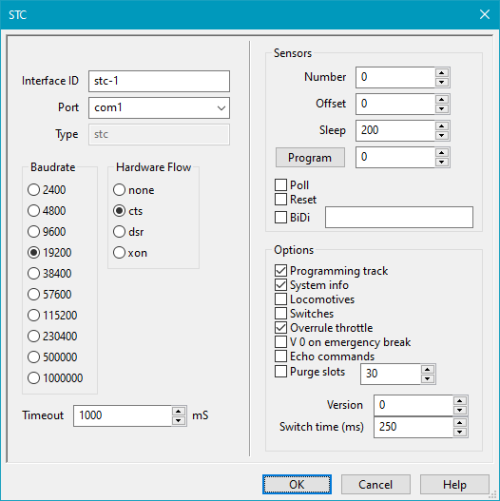The height and width of the screenshot is (501, 500).
Task: Choose none for hardware flow
Action: [119, 190]
